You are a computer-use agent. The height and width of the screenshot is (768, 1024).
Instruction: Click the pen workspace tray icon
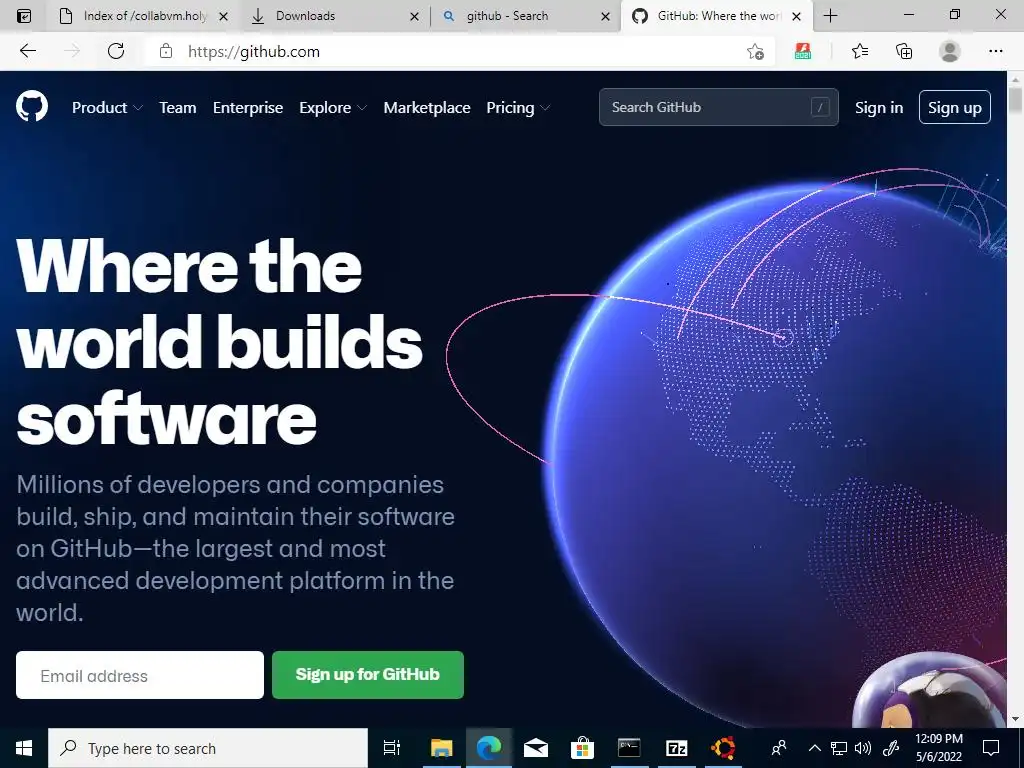tap(891, 748)
